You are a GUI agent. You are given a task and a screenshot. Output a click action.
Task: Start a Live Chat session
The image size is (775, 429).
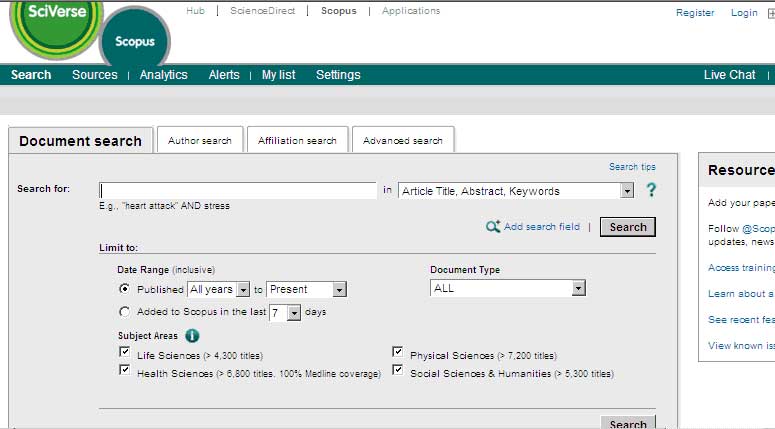click(x=730, y=75)
